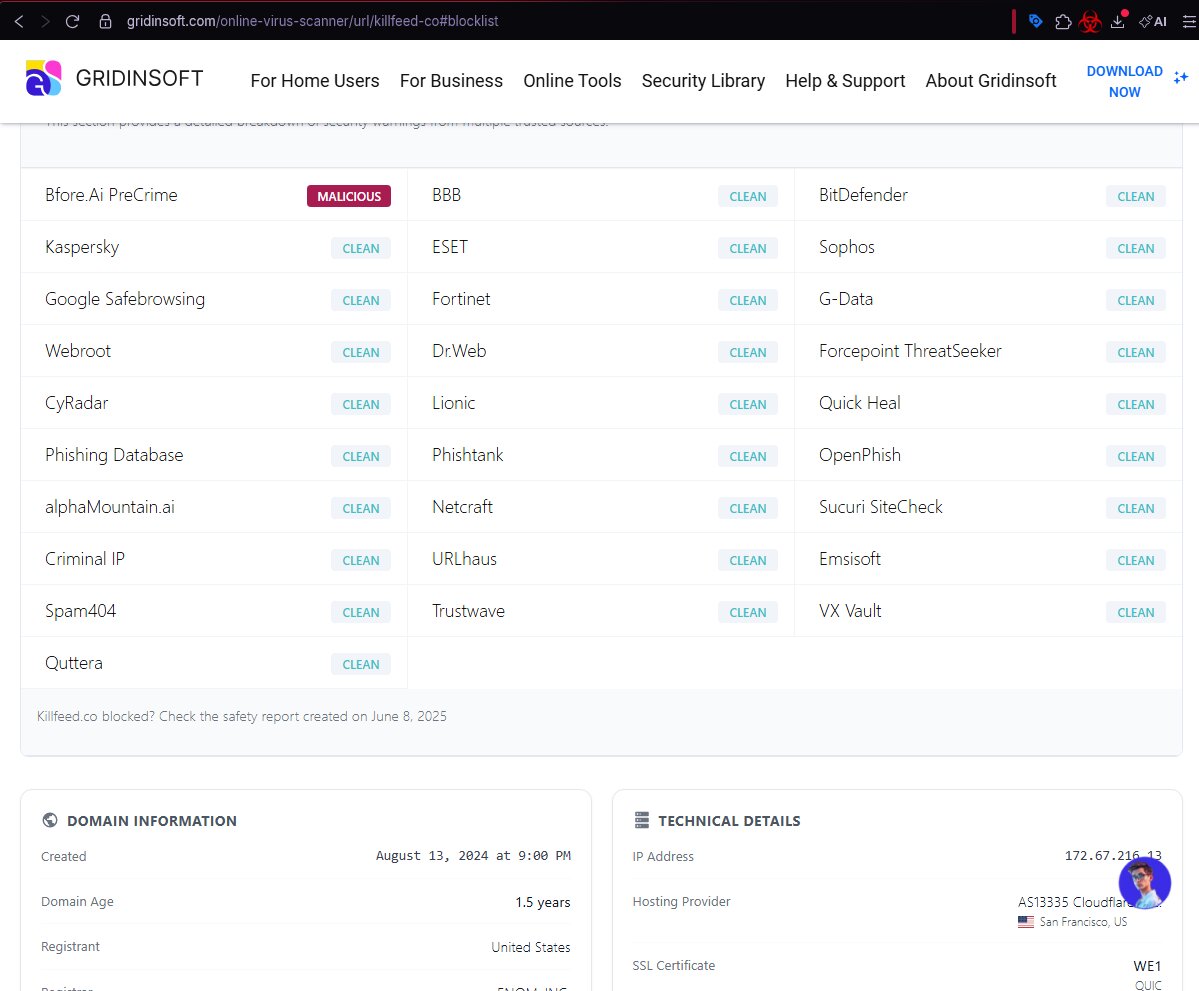Open the chat assistant avatar bubble

click(1144, 883)
